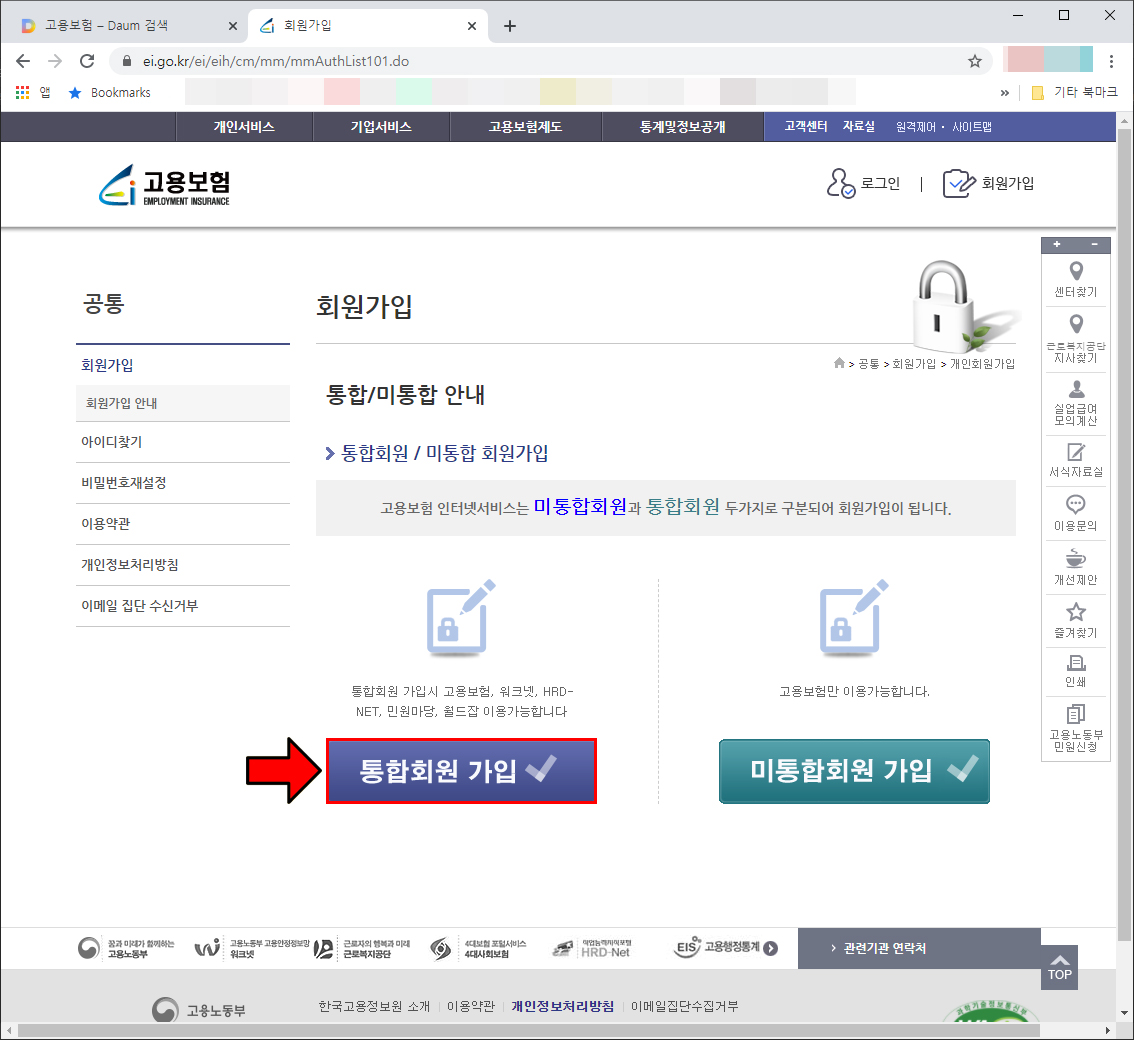The image size is (1134, 1040).
Task: Click 미통합회원 가입 button
Action: pyautogui.click(x=854, y=771)
